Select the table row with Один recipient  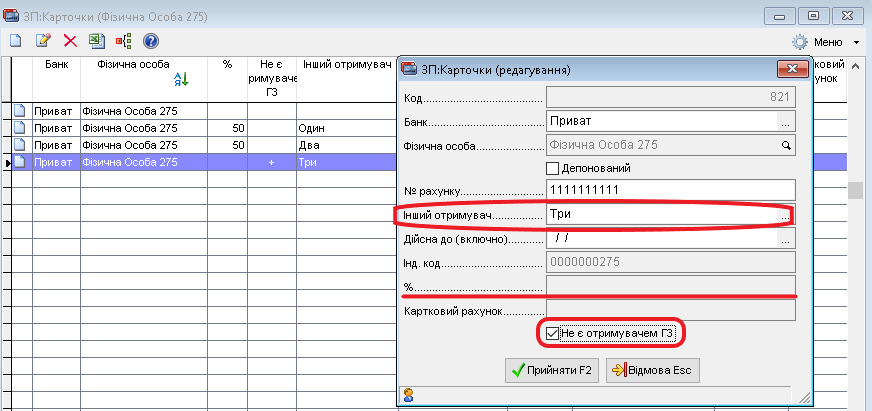pyautogui.click(x=200, y=129)
